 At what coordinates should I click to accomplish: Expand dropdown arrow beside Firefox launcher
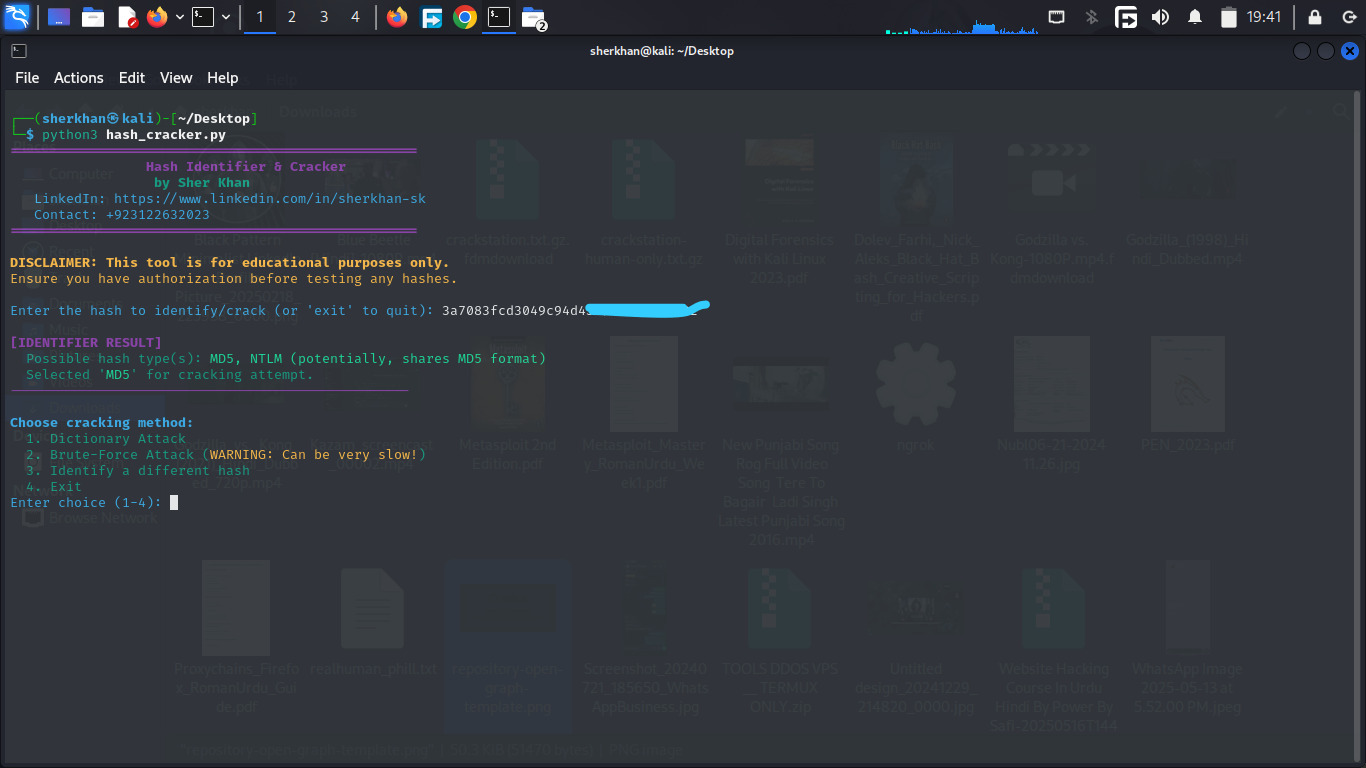[x=180, y=17]
